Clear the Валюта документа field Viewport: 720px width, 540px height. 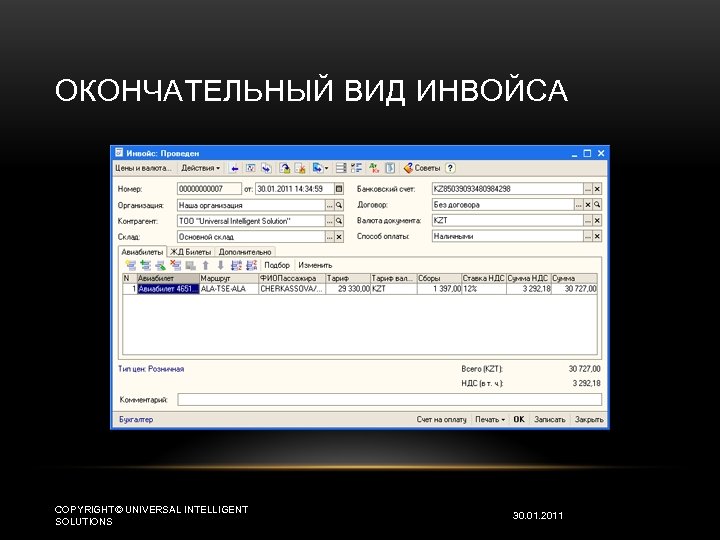click(597, 221)
